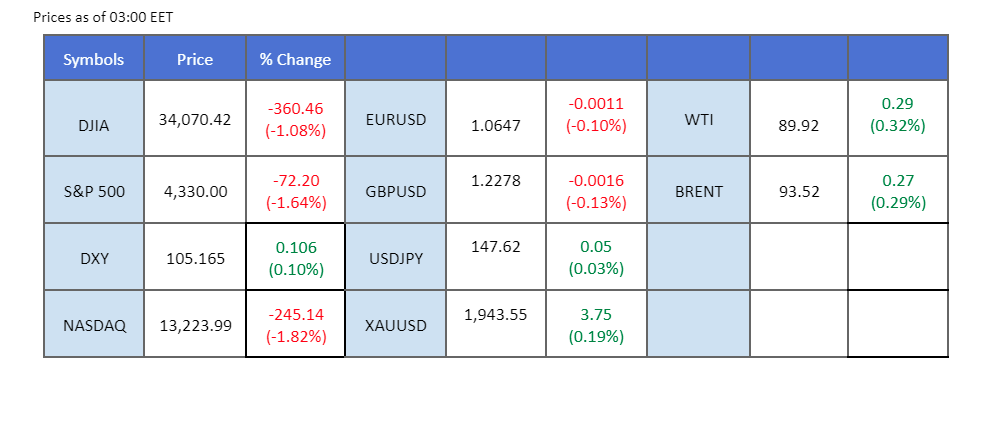Screen dimensions: 991x442
Task: Click the EURUSD symbol cell
Action: (x=396, y=119)
